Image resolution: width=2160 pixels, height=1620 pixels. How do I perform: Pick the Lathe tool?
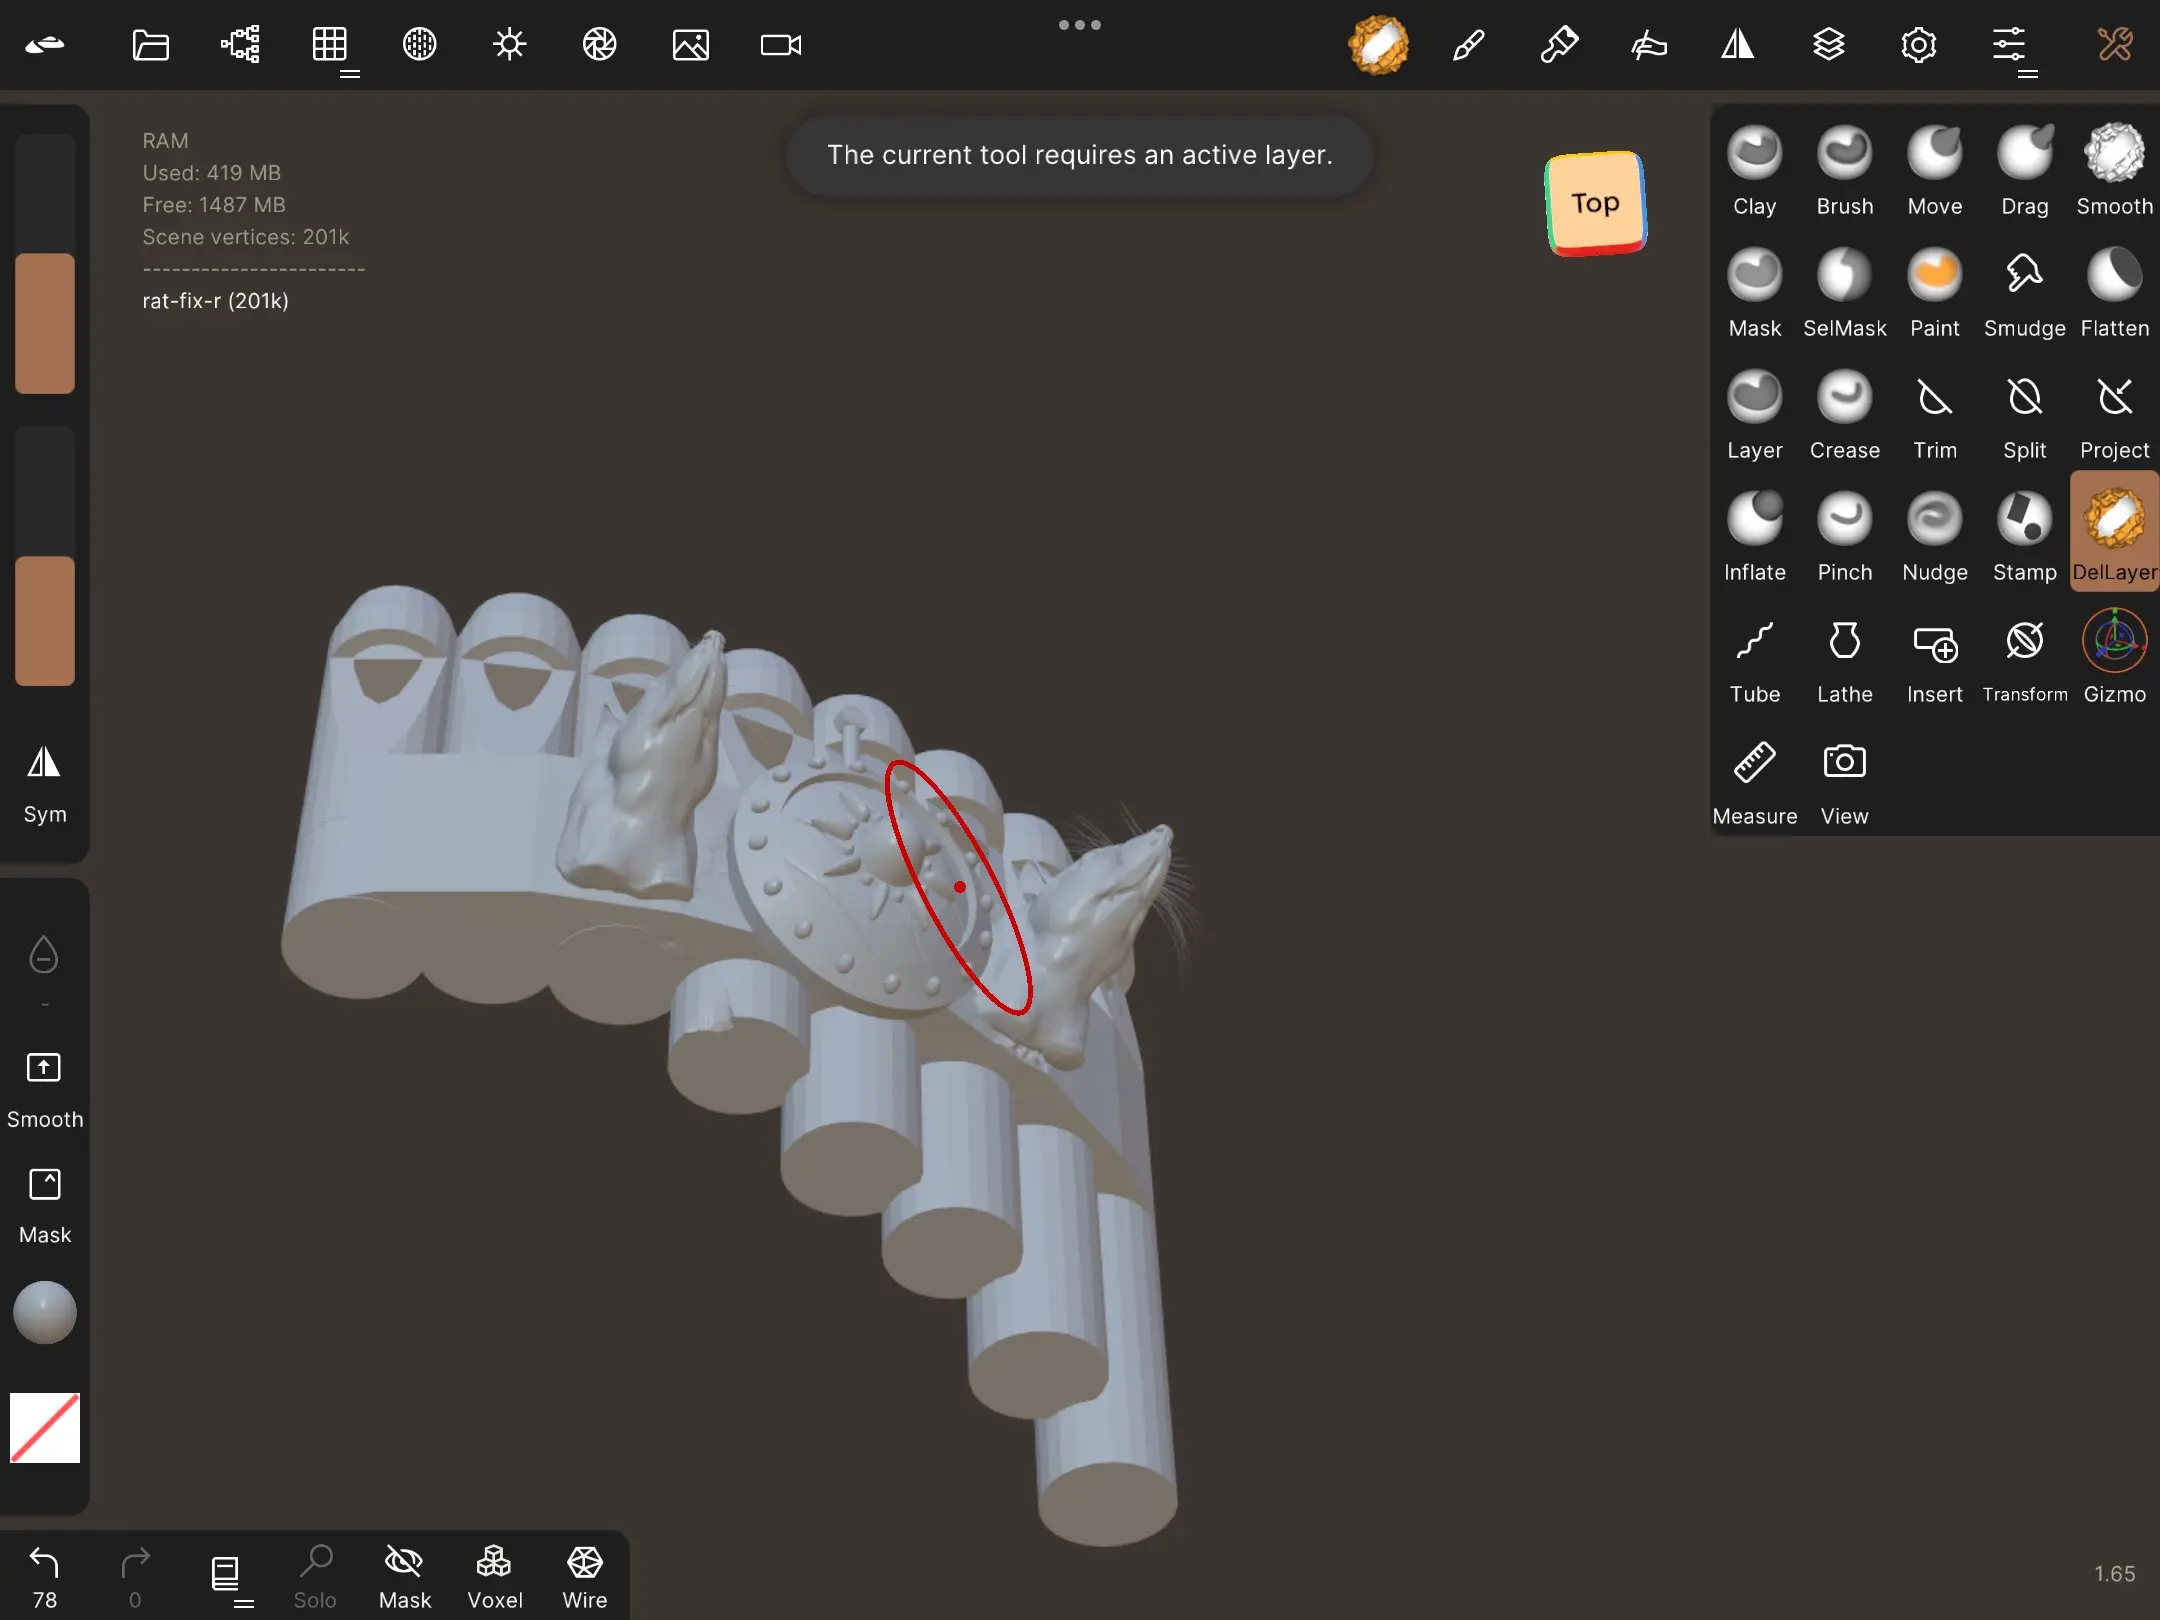1844,659
